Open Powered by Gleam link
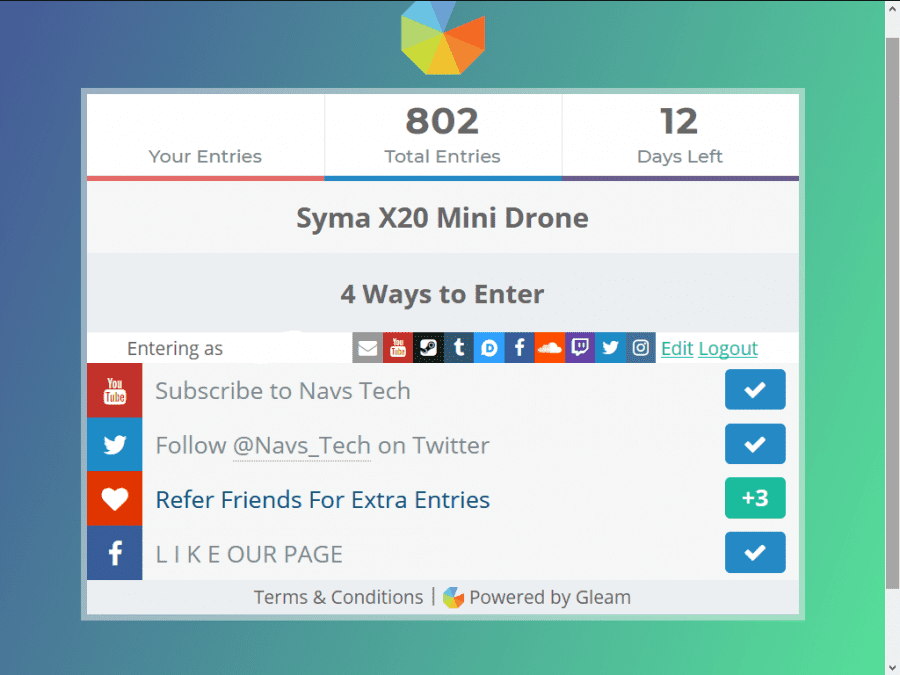The width and height of the screenshot is (900, 675). pos(550,598)
